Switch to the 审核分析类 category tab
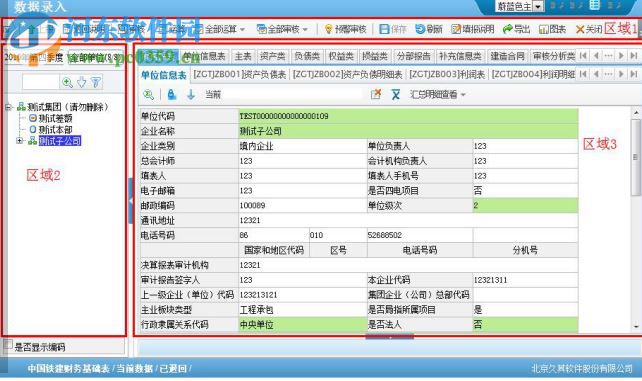This screenshot has width=642, height=381. pyautogui.click(x=554, y=56)
